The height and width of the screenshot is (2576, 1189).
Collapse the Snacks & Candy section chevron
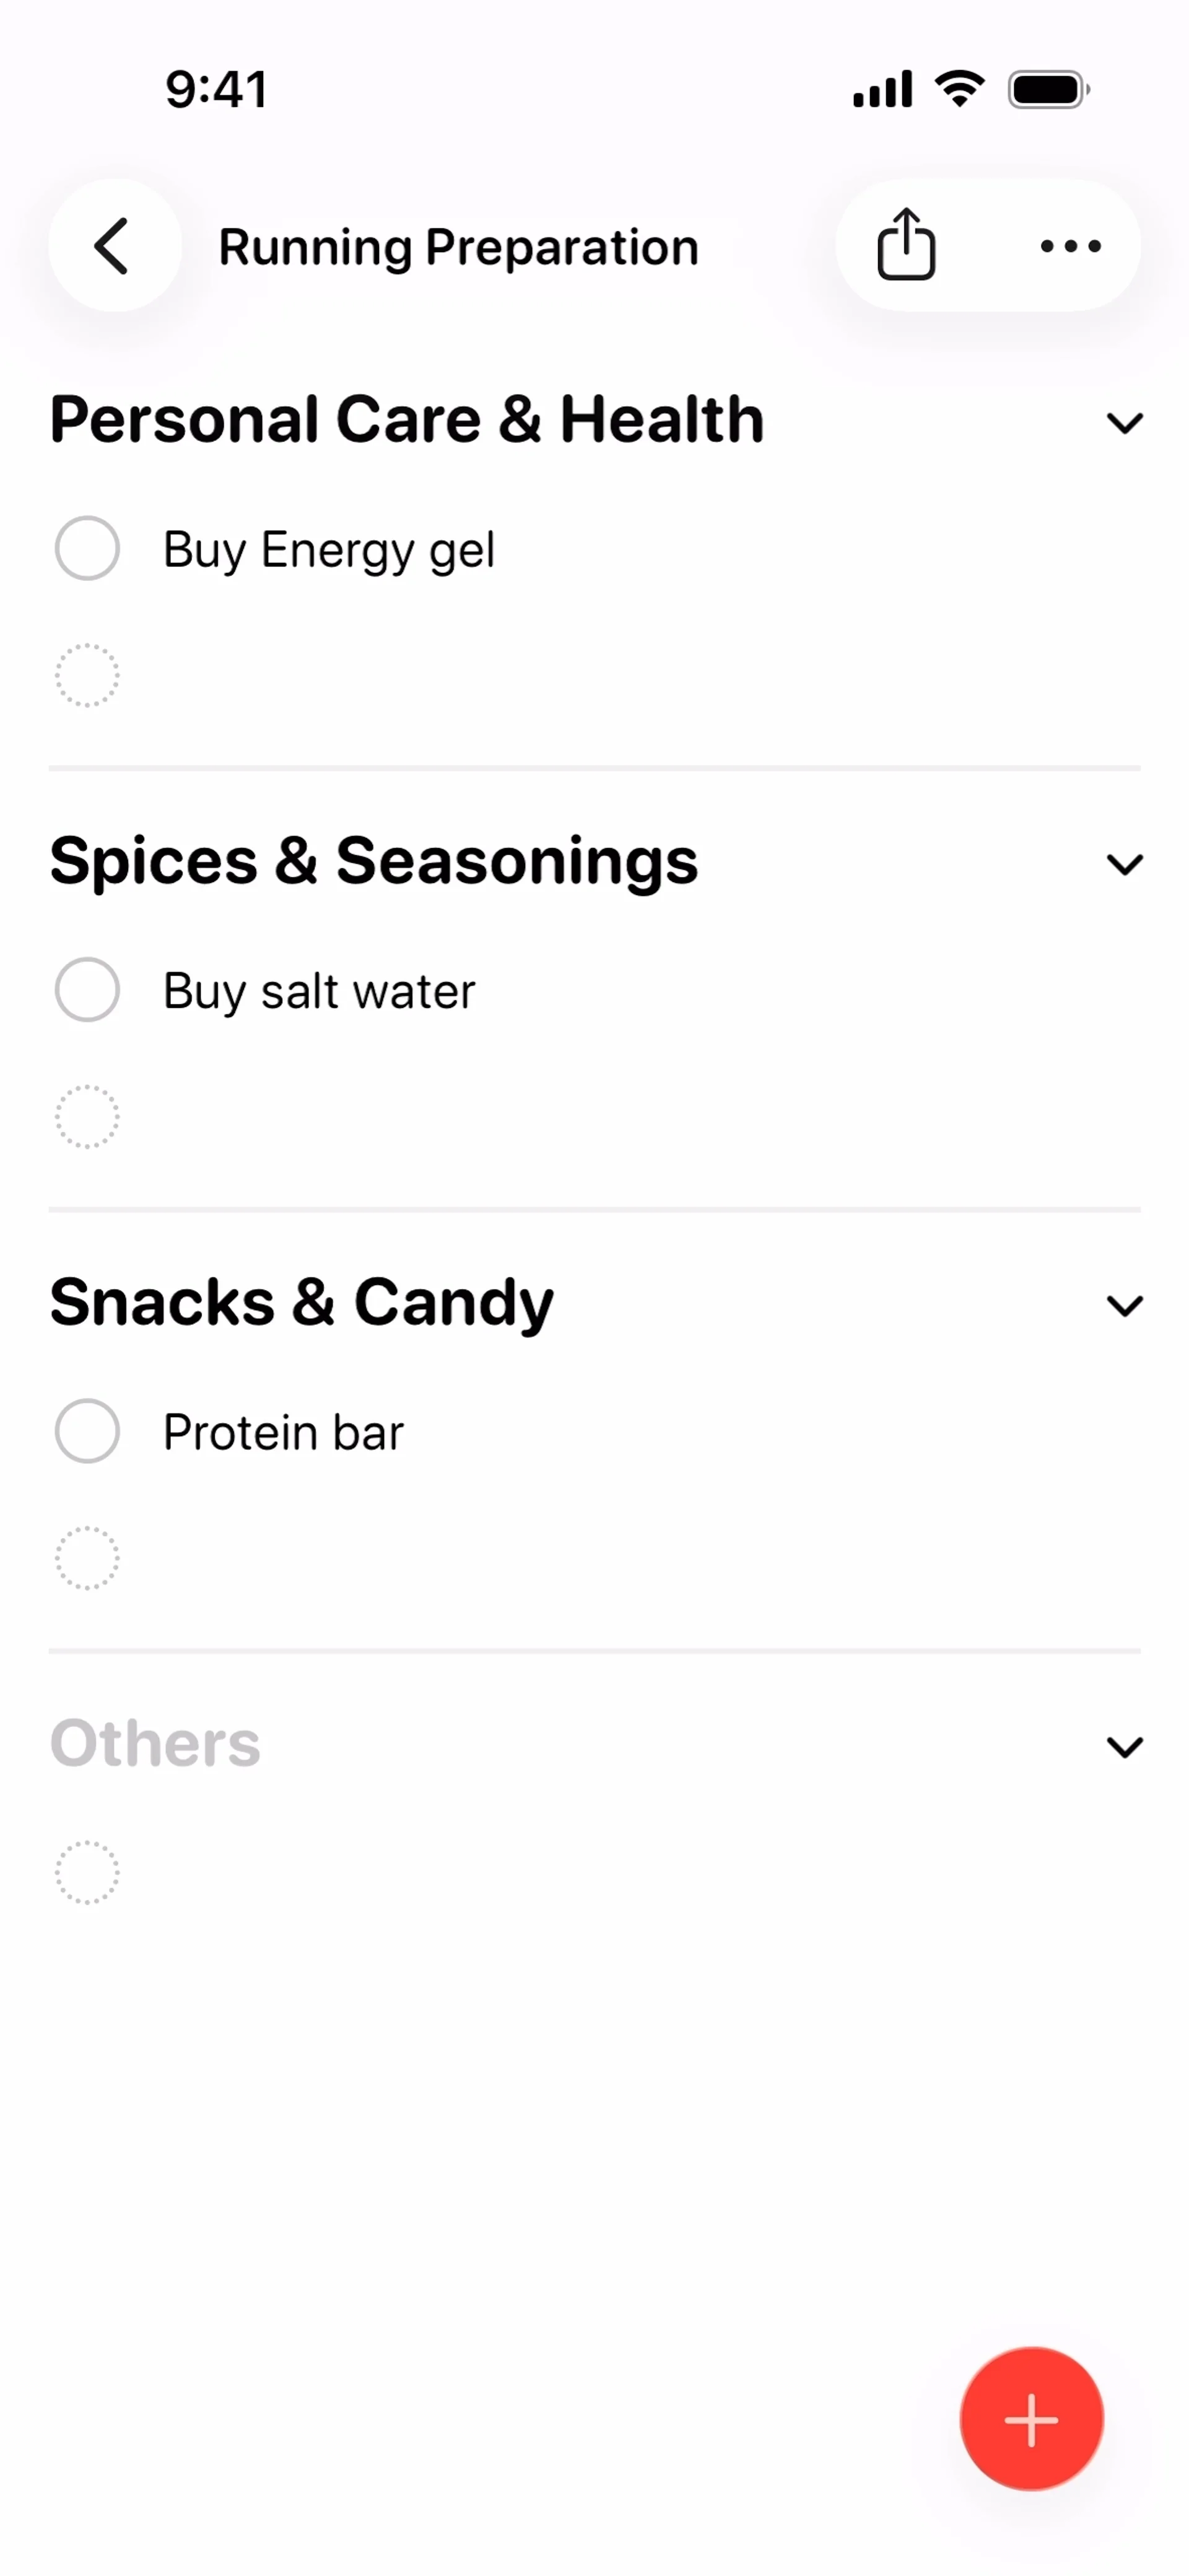click(1124, 1305)
